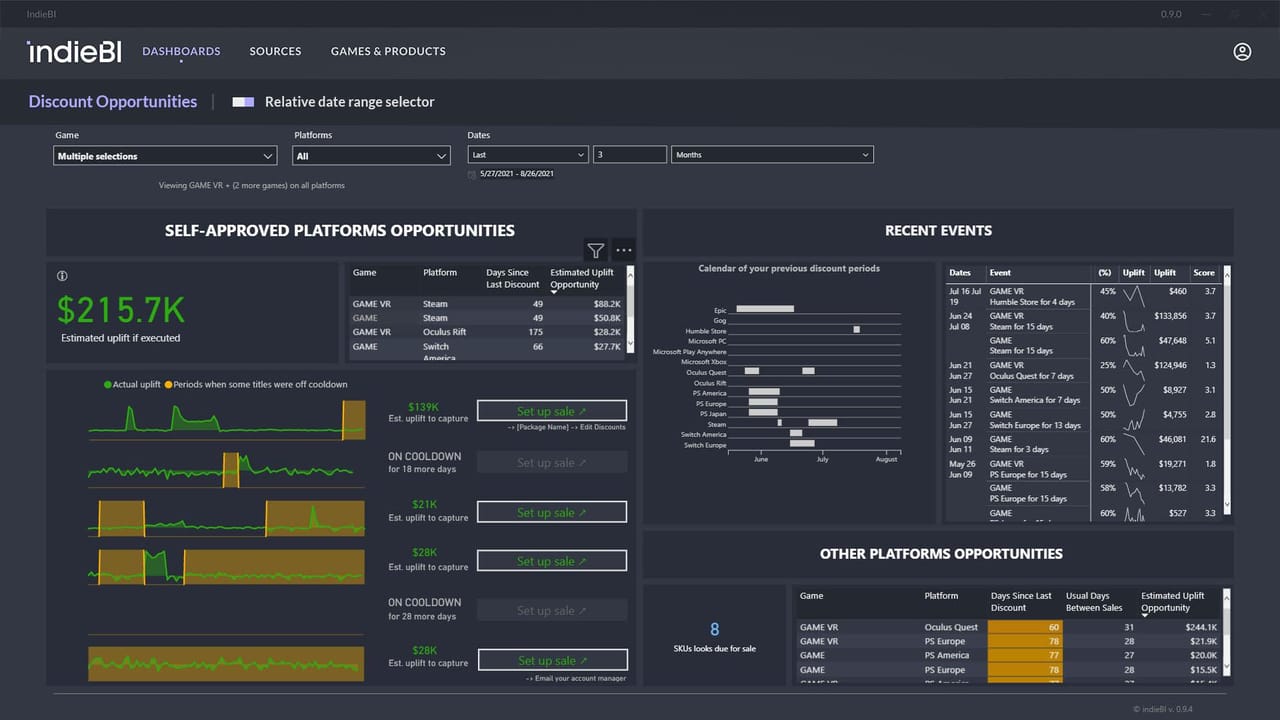
Task: Click the info icon above the $215.7K figure
Action: point(62,275)
